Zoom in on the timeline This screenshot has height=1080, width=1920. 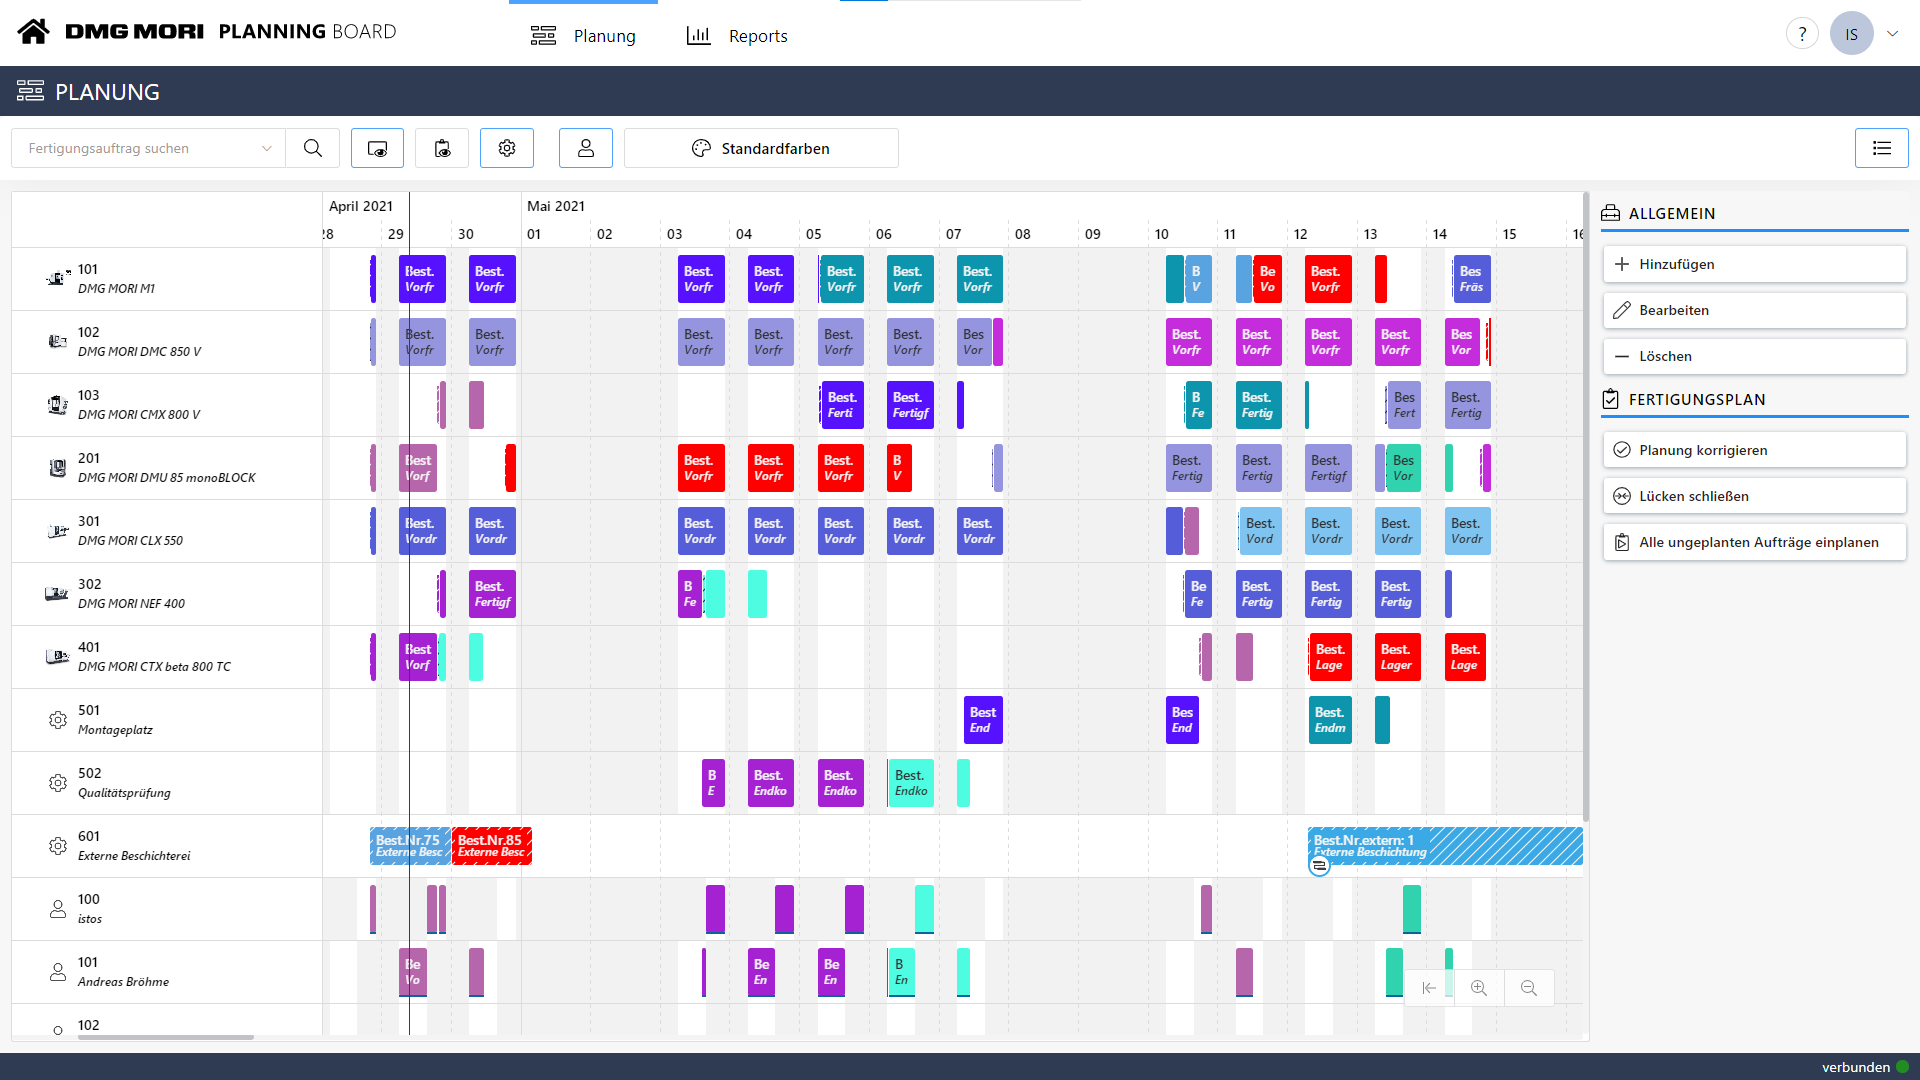(x=1479, y=988)
